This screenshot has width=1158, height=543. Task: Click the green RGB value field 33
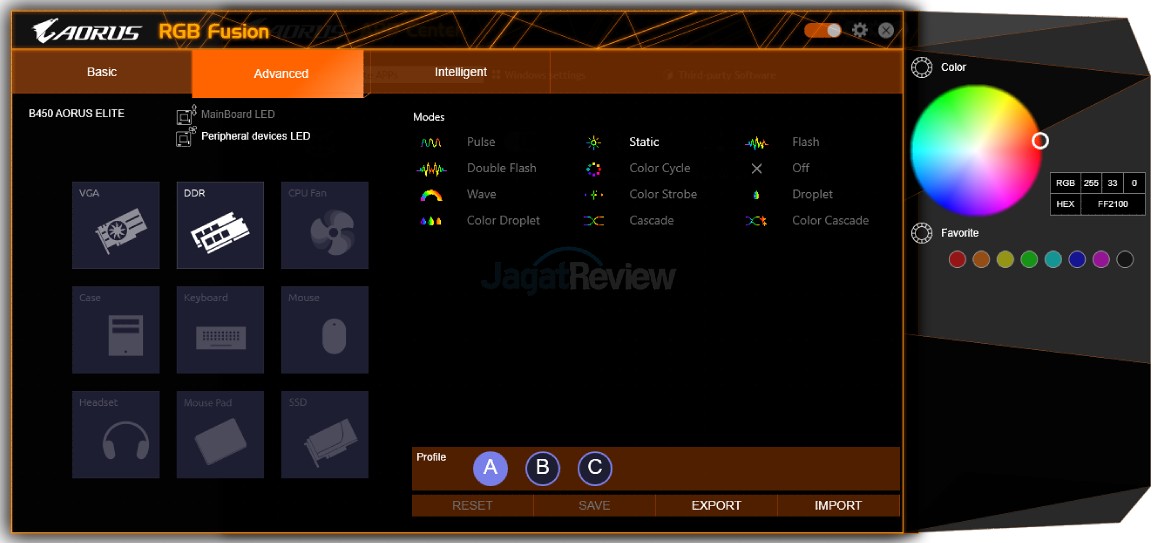click(1113, 183)
